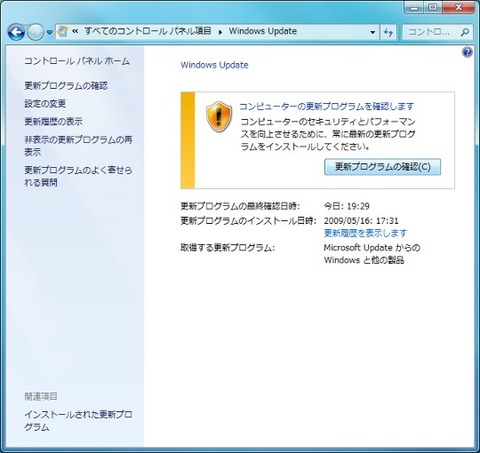The image size is (480, 453).
Task: Click the search magnifier icon
Action: click(465, 32)
